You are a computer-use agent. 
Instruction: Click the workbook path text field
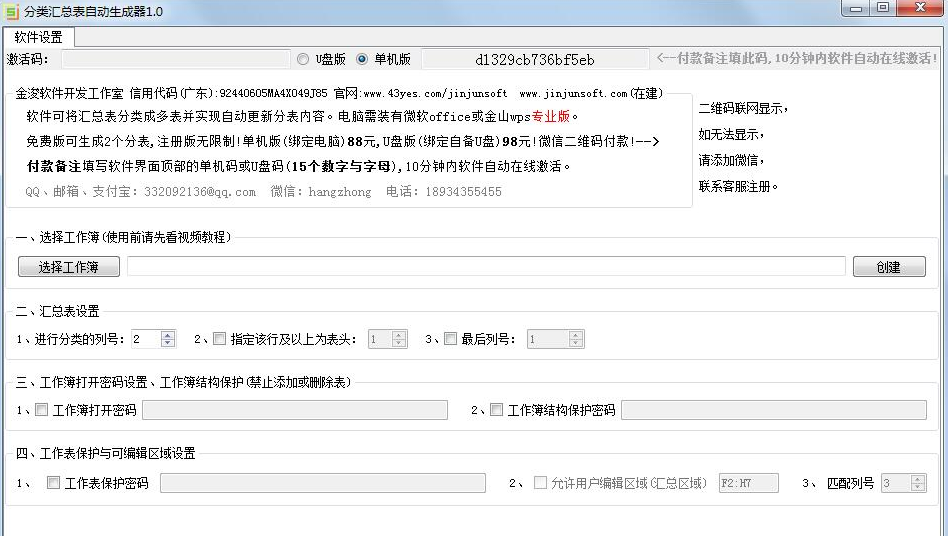pos(486,267)
